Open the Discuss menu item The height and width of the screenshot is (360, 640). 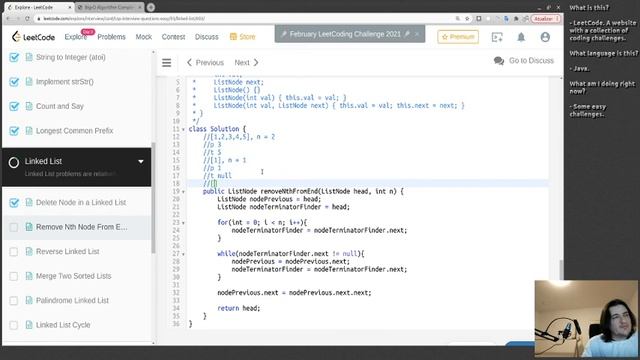(206, 37)
